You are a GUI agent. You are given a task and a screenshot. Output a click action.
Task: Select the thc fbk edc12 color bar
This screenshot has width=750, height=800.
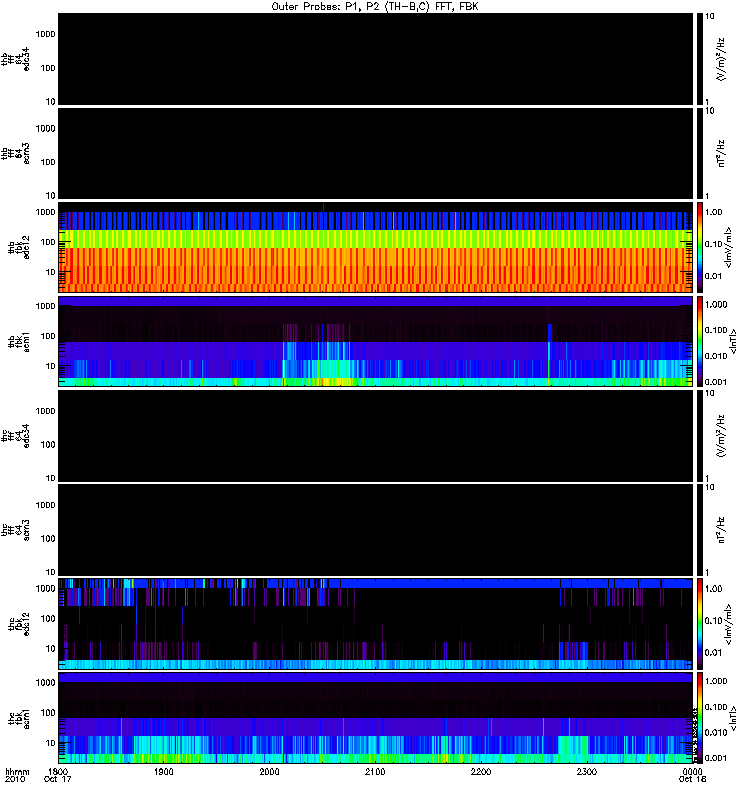click(700, 623)
